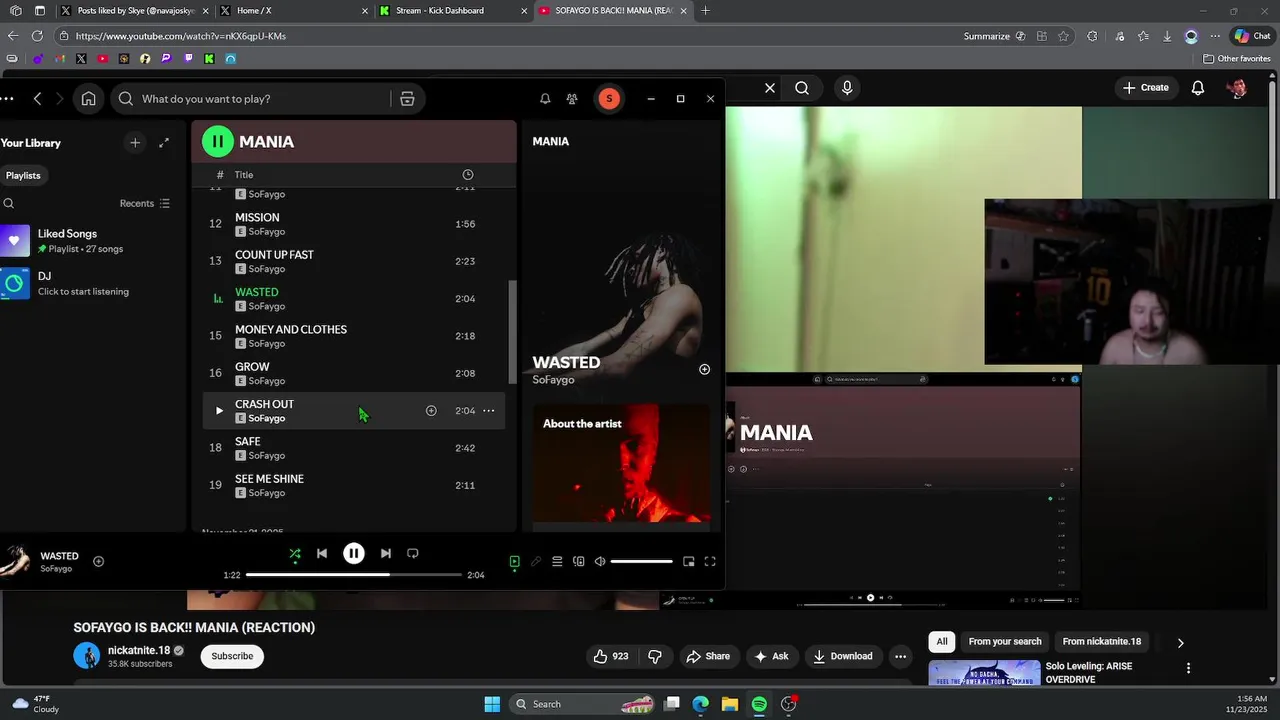Open lyrics microphone icon in Spotify
The height and width of the screenshot is (720, 1280).
[x=536, y=562]
